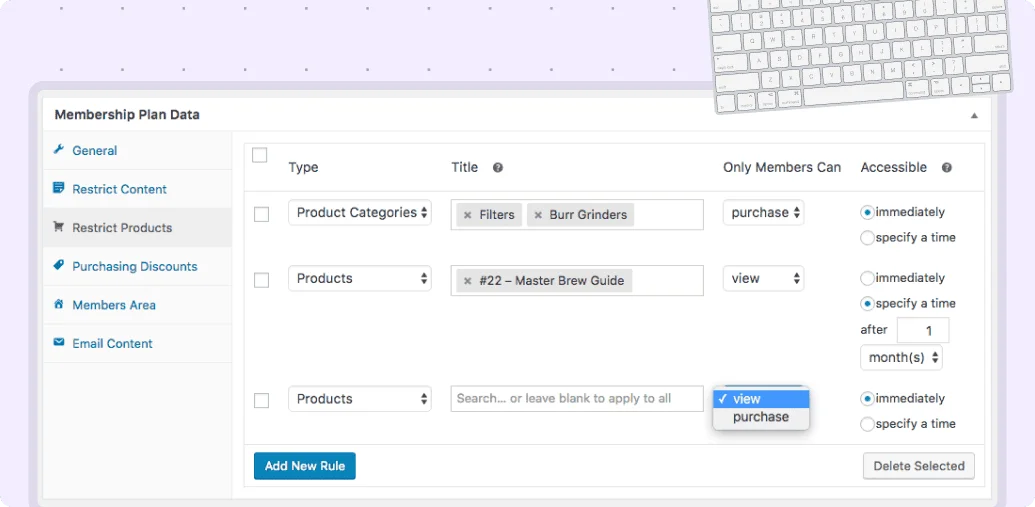
Task: Click the cart icon for Restrict Products
Action: pos(59,227)
